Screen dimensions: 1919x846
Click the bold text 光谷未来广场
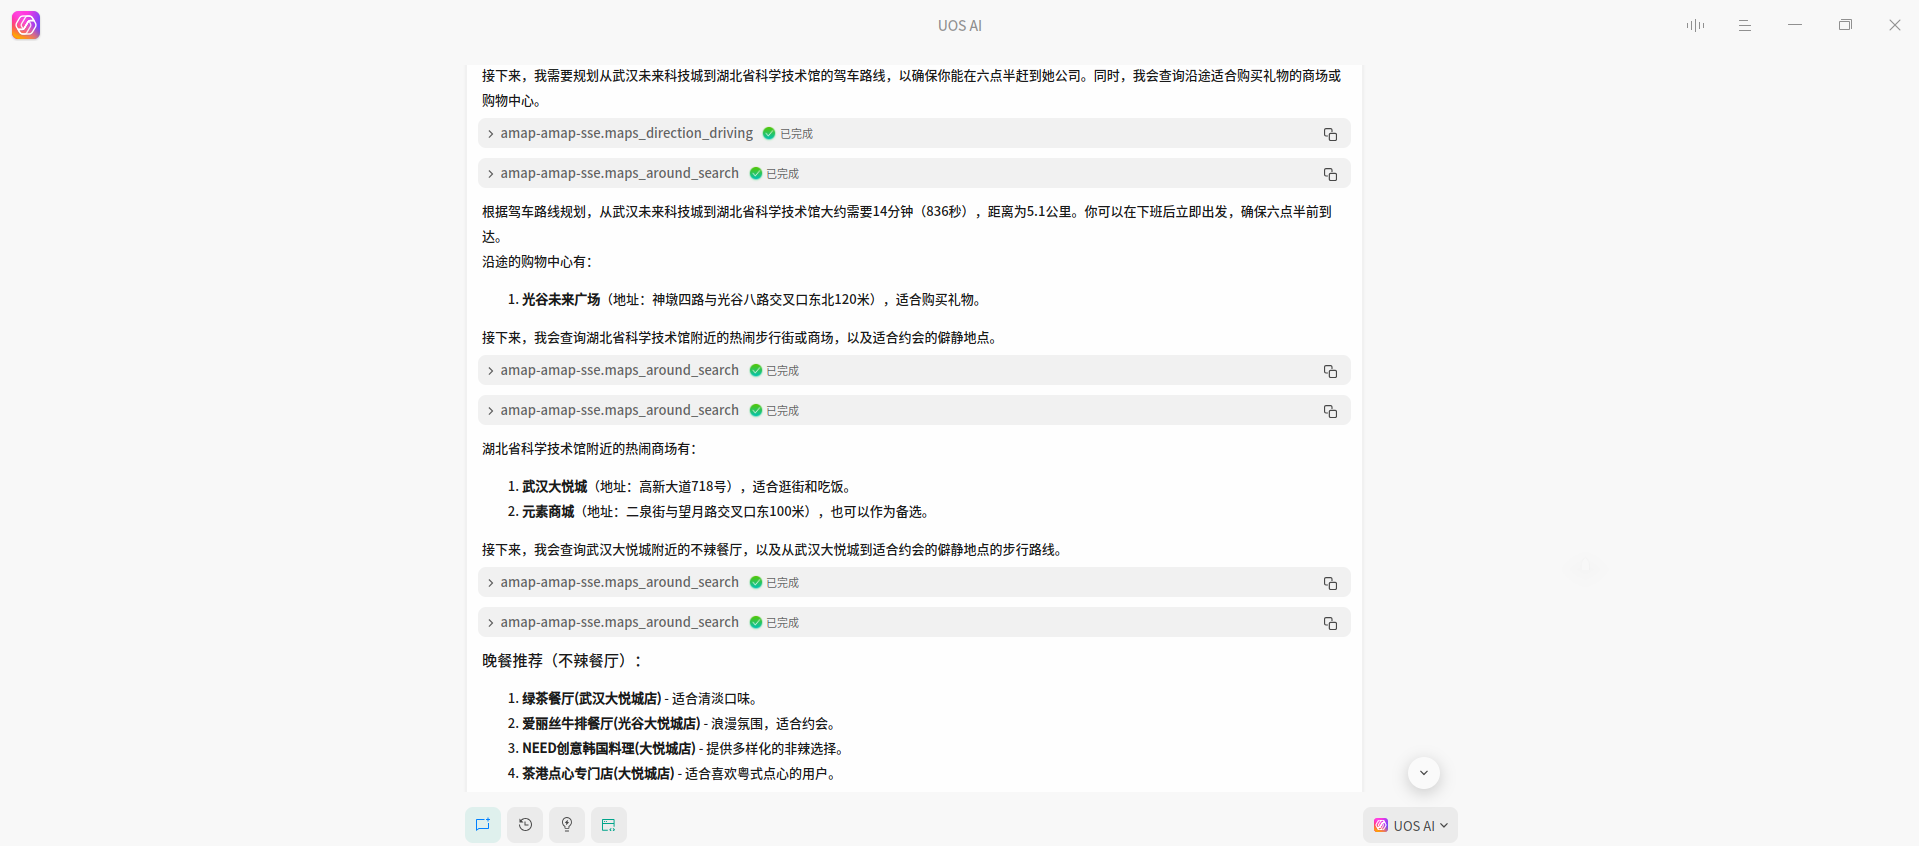coord(561,300)
